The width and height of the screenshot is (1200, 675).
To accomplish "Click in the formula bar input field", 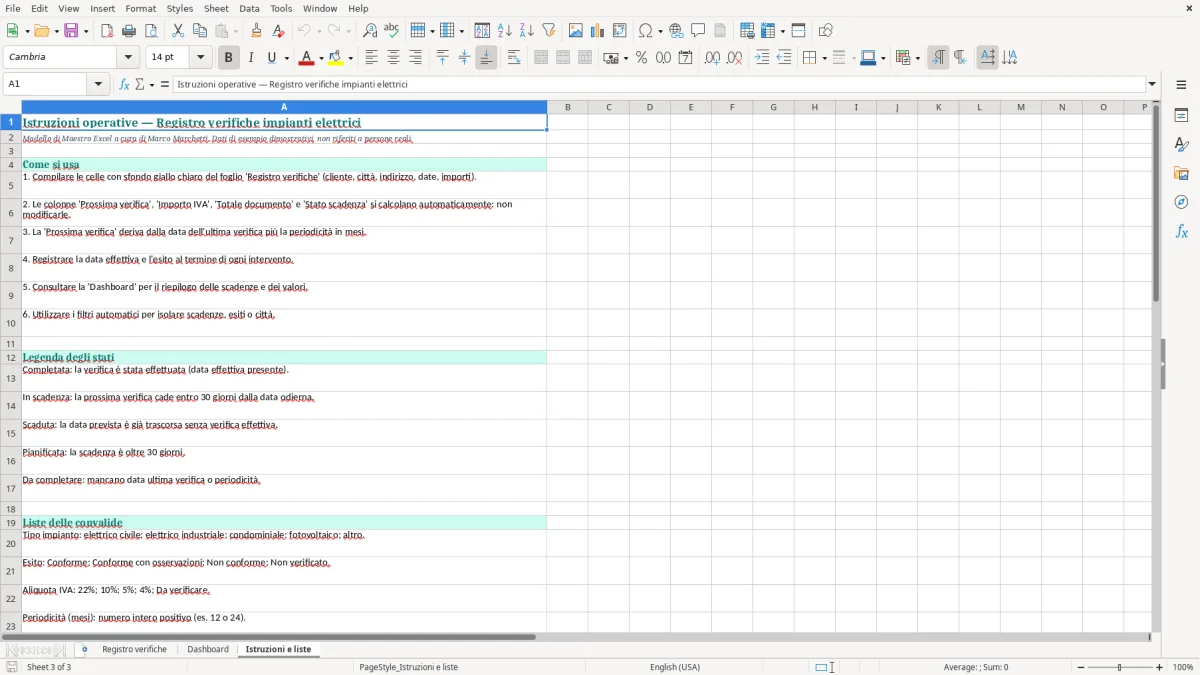I will pos(659,84).
